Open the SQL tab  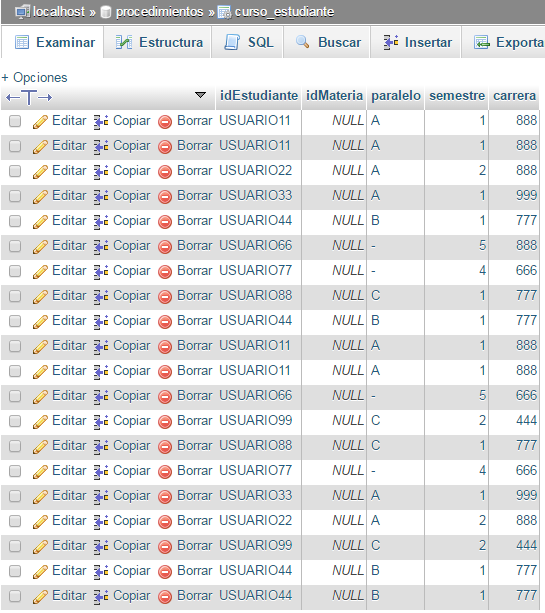tap(249, 42)
